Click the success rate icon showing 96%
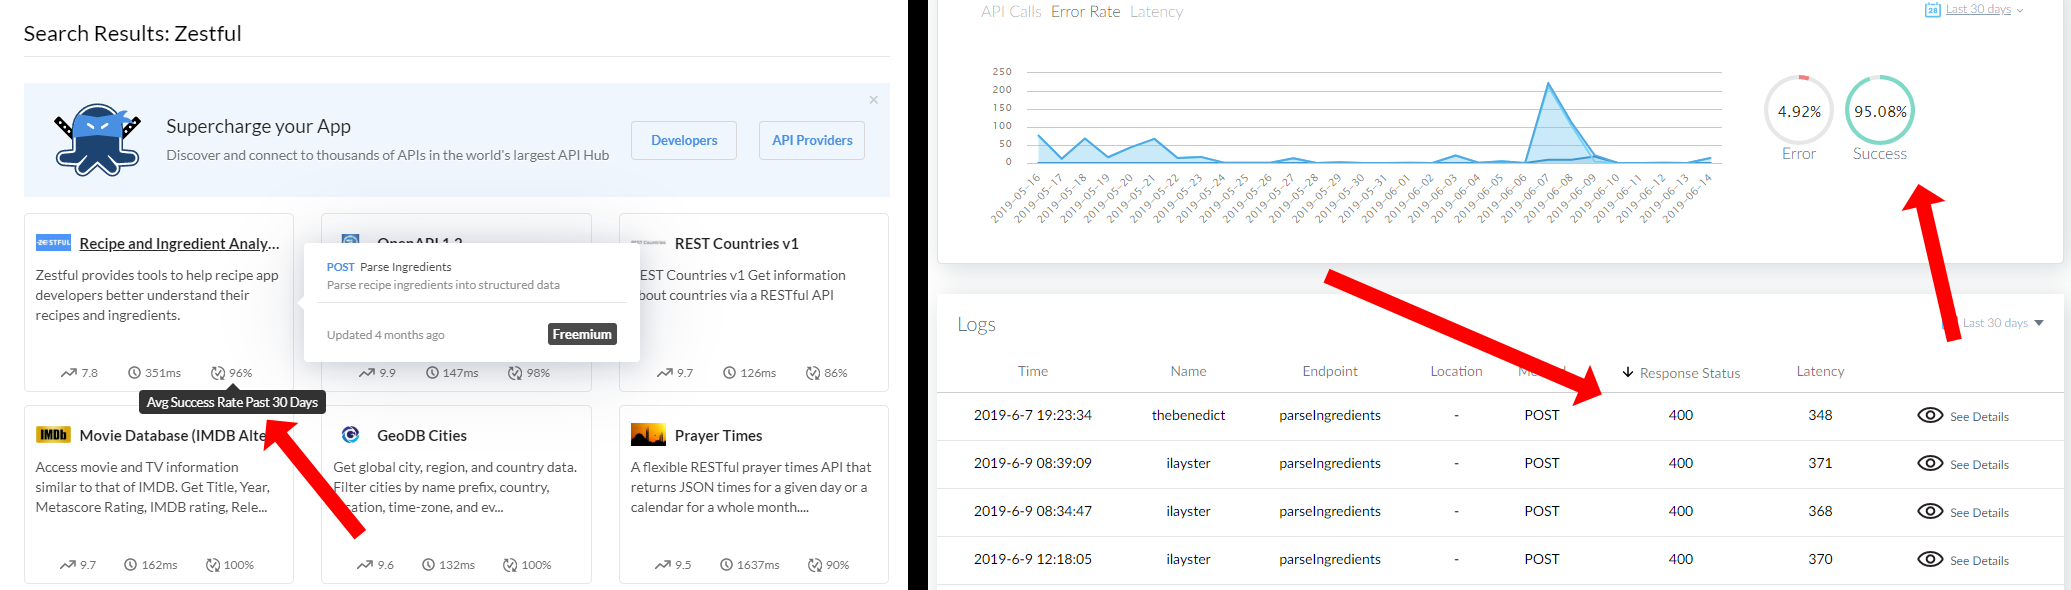The image size is (2071, 590). click(218, 373)
